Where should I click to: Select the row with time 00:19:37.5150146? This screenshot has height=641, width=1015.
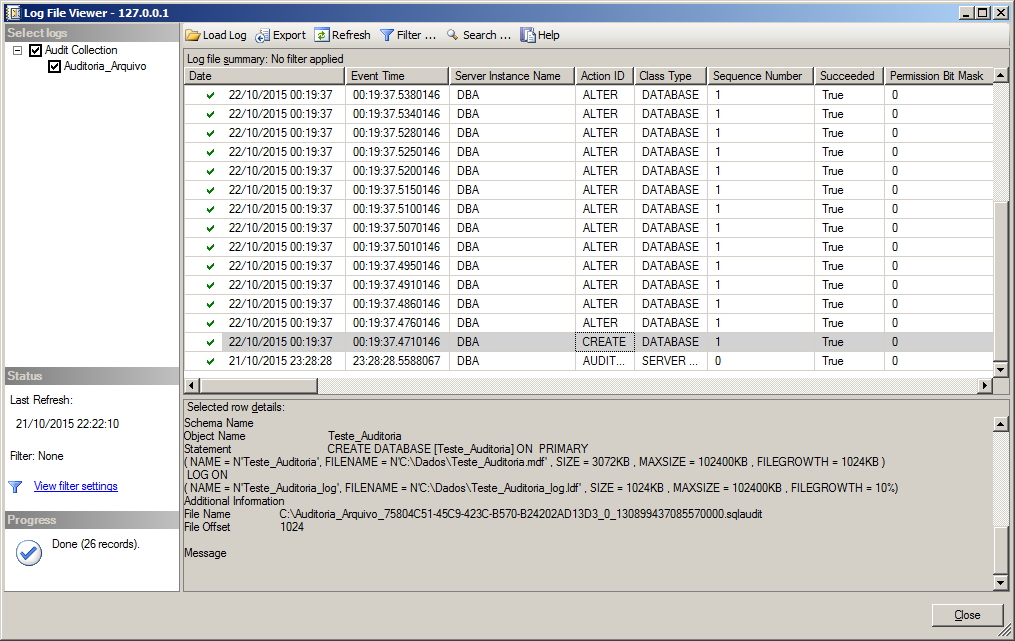pos(588,190)
